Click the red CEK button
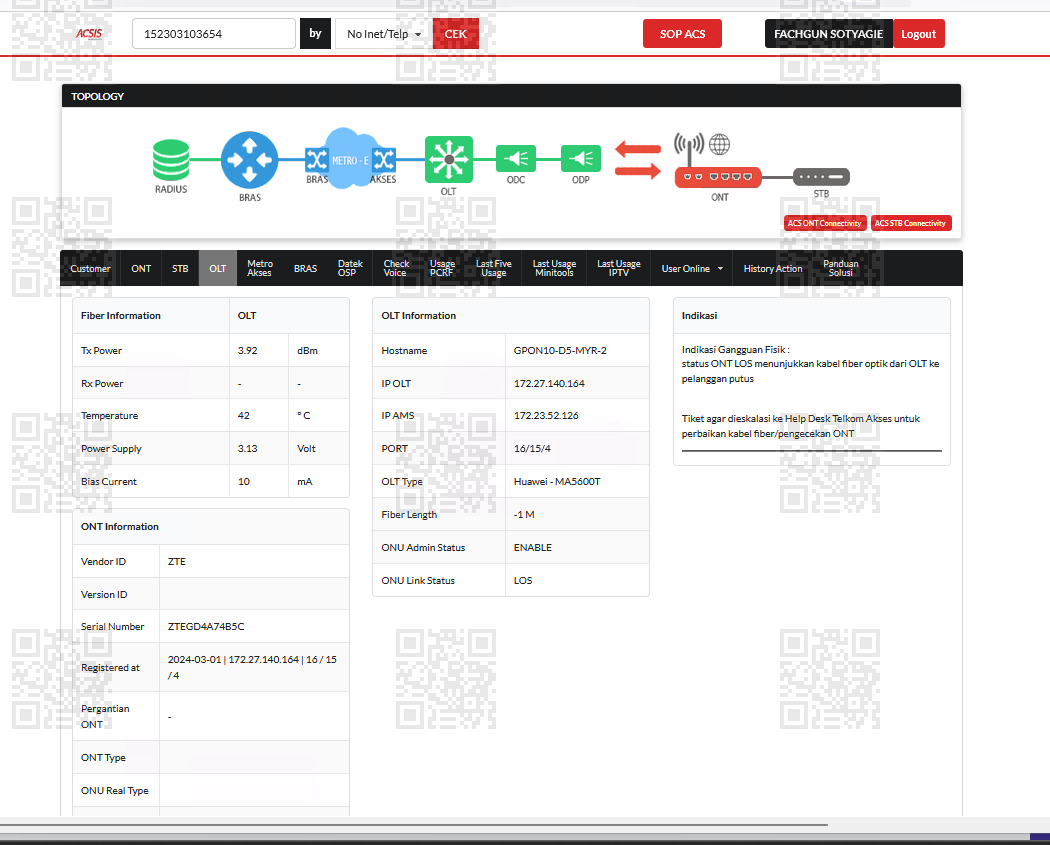Screen dimensions: 1050x845 455,33
